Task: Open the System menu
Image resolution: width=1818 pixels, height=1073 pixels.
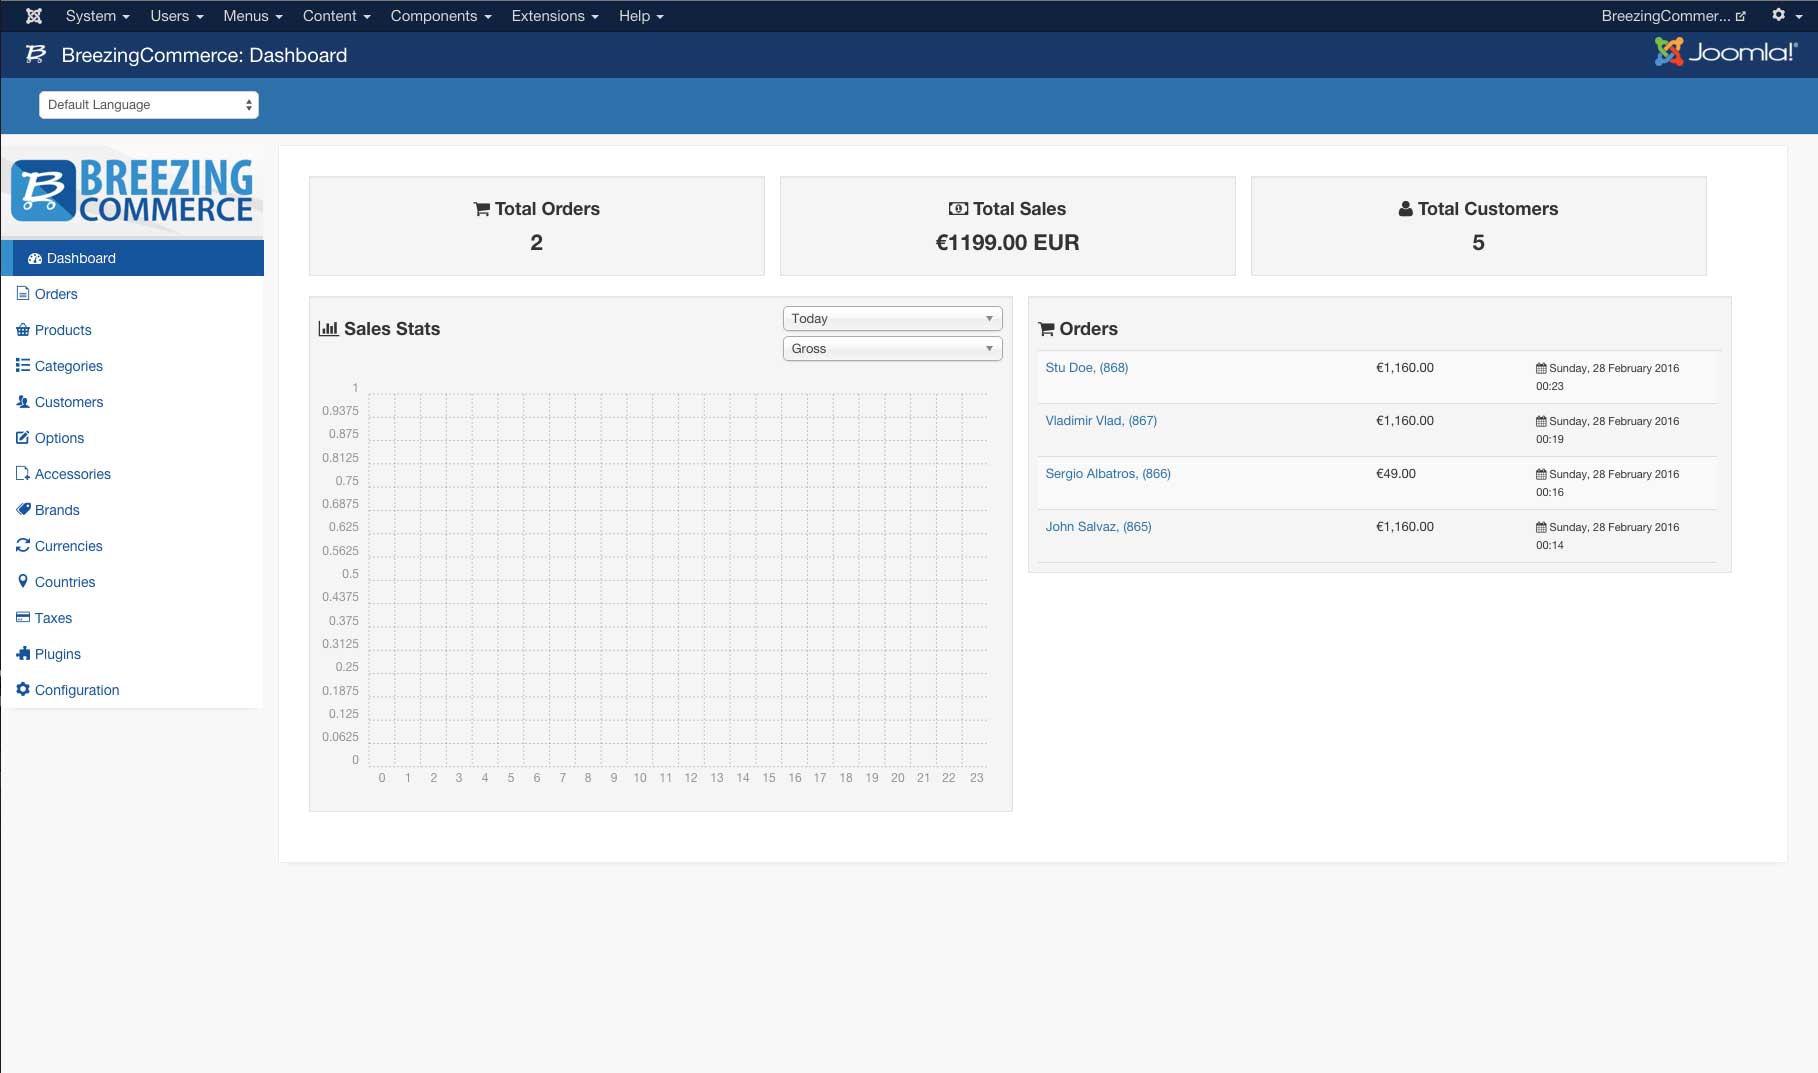Action: tap(97, 16)
